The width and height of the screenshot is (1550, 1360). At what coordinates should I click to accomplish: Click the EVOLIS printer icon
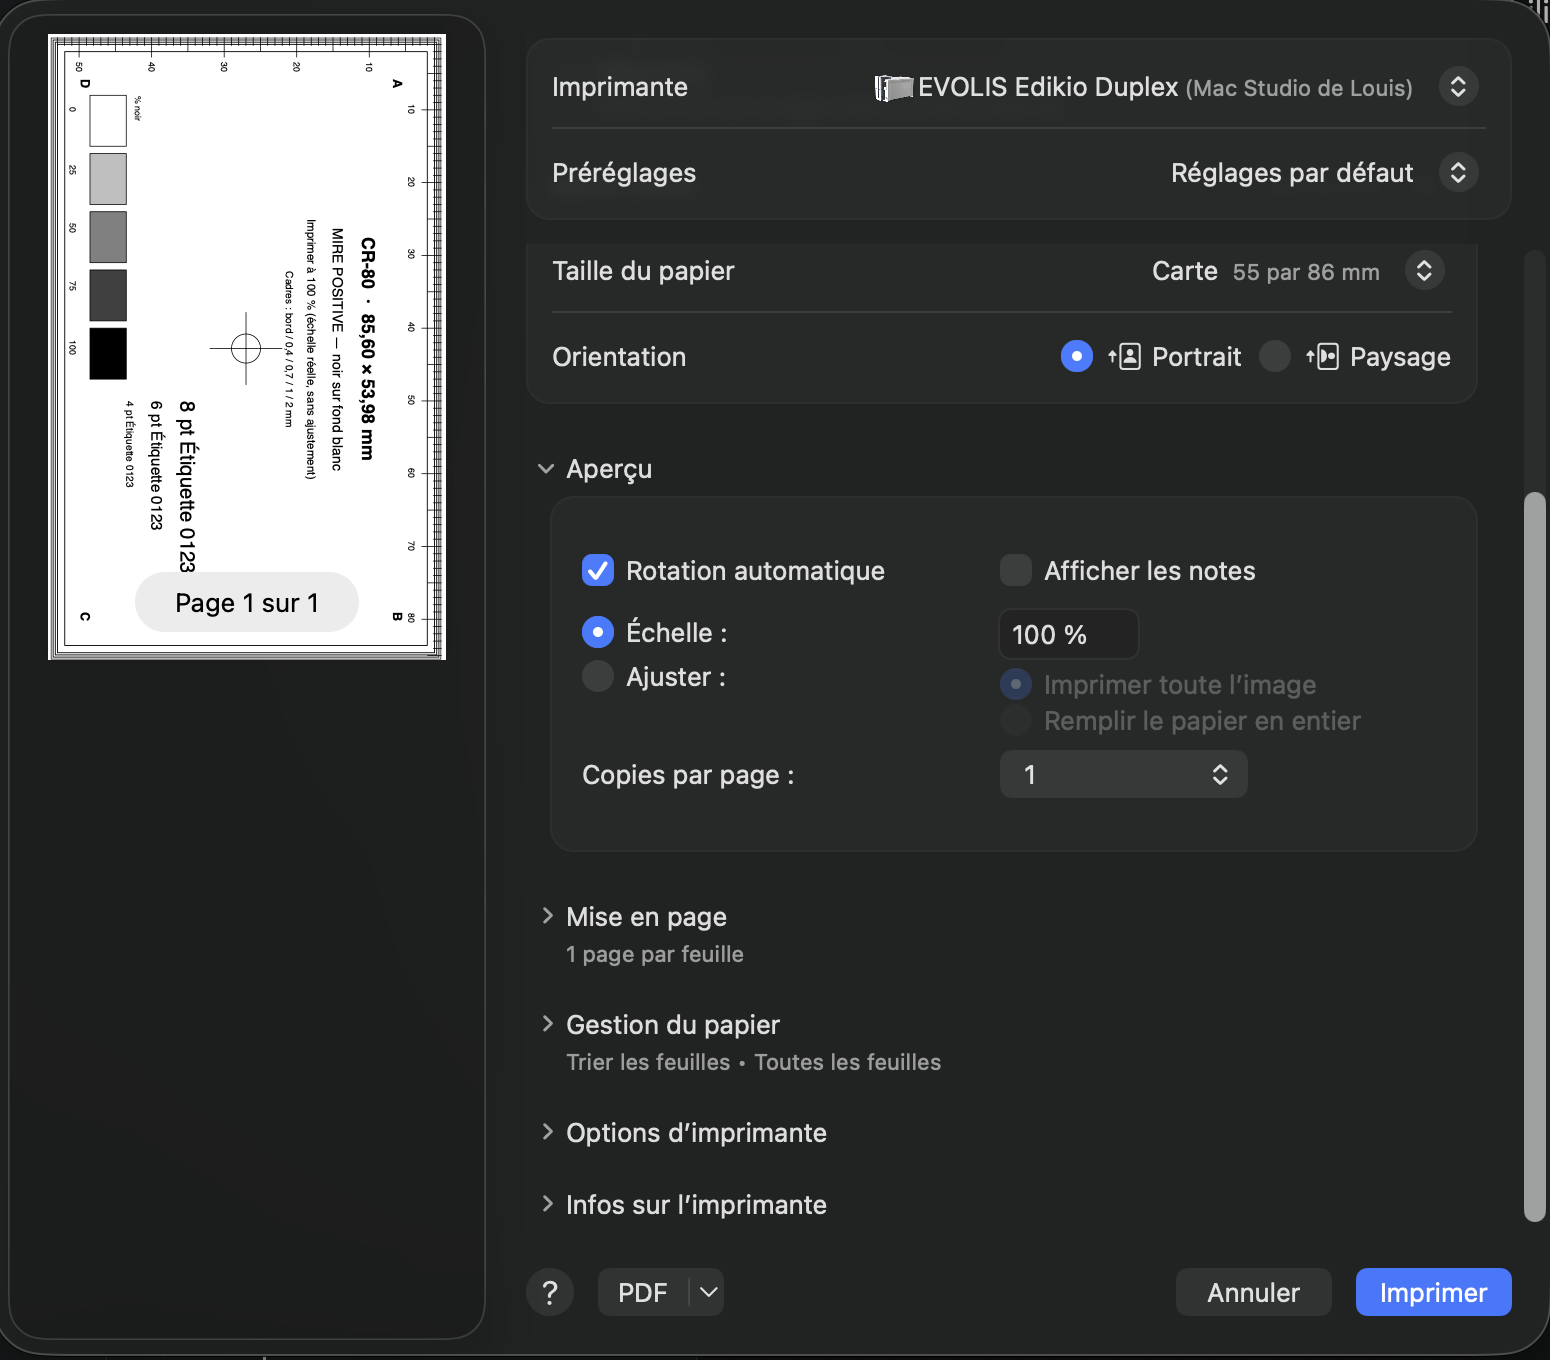pos(893,88)
